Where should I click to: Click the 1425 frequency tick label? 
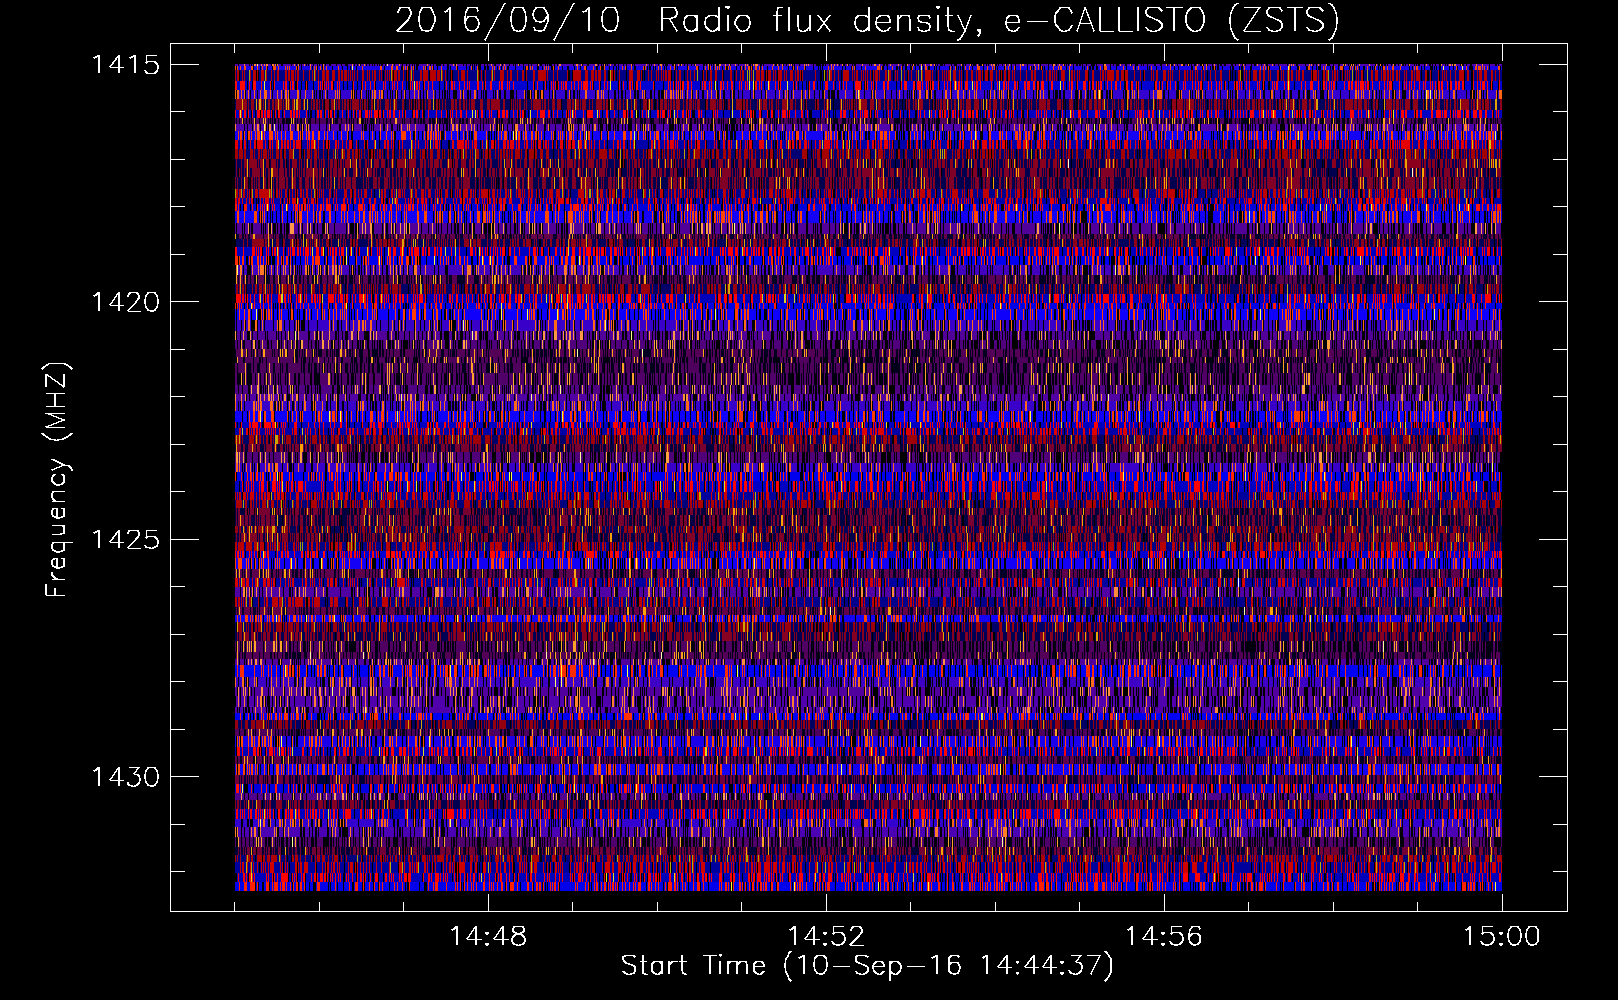click(x=125, y=540)
